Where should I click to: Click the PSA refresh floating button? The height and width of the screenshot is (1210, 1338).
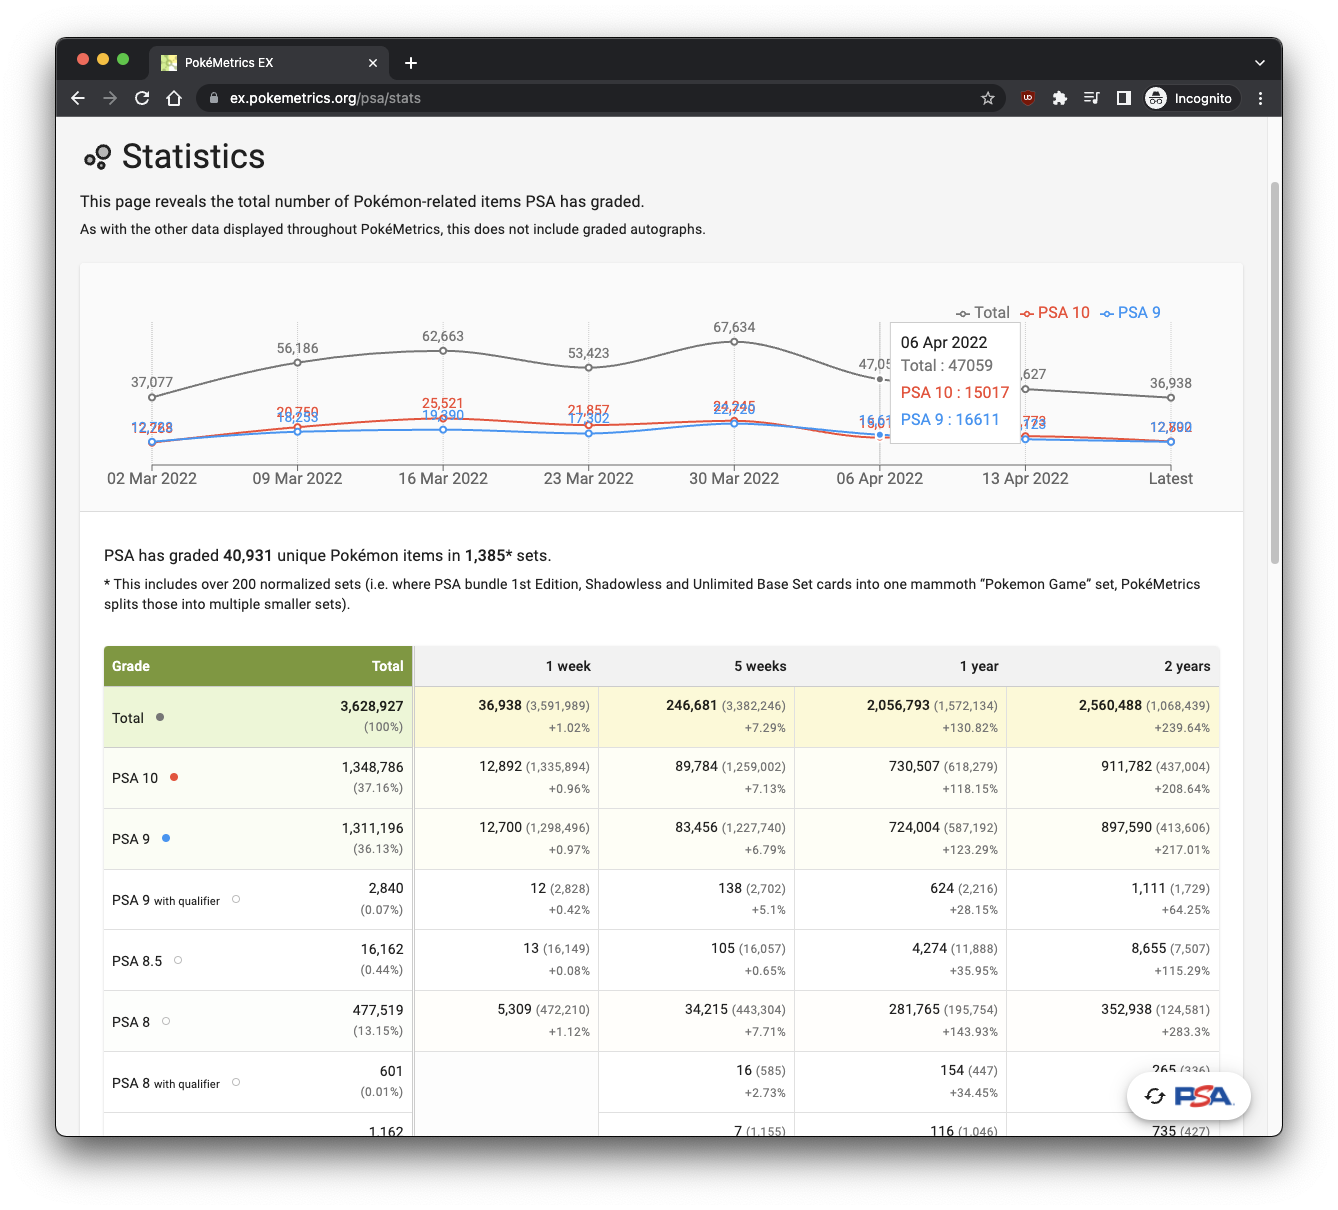tap(1188, 1096)
